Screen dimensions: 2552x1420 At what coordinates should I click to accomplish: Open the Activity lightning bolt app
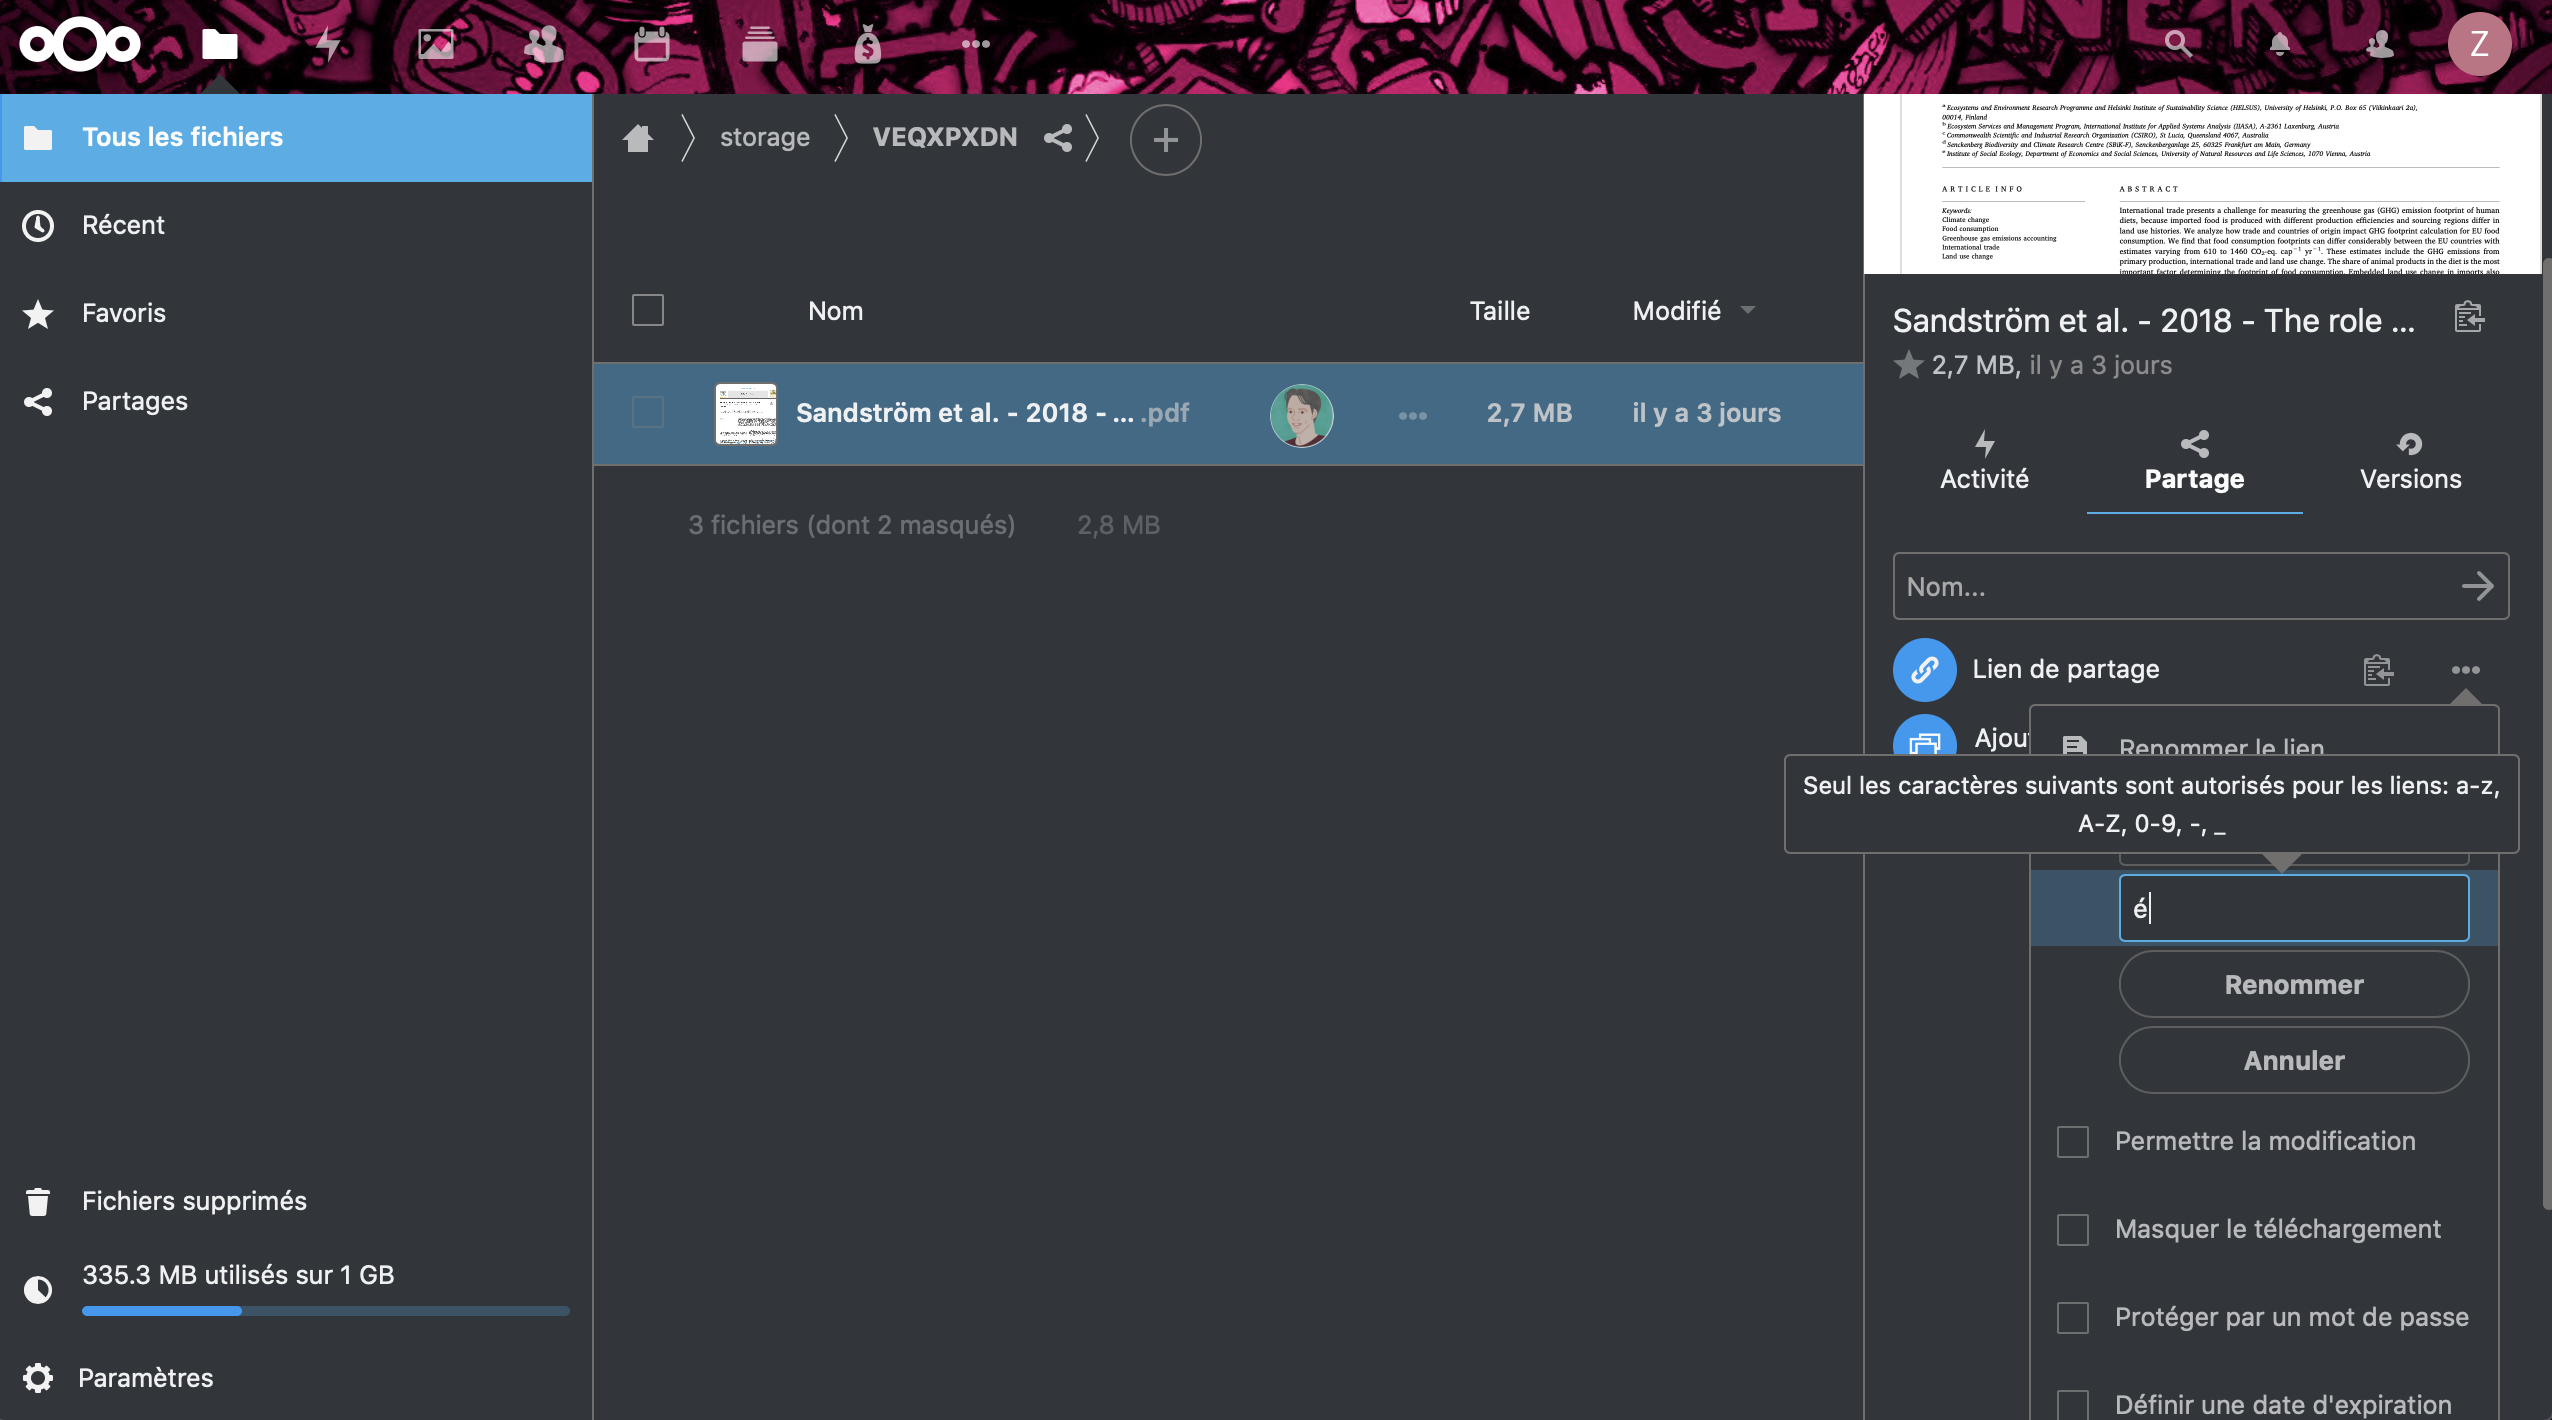tap(328, 44)
